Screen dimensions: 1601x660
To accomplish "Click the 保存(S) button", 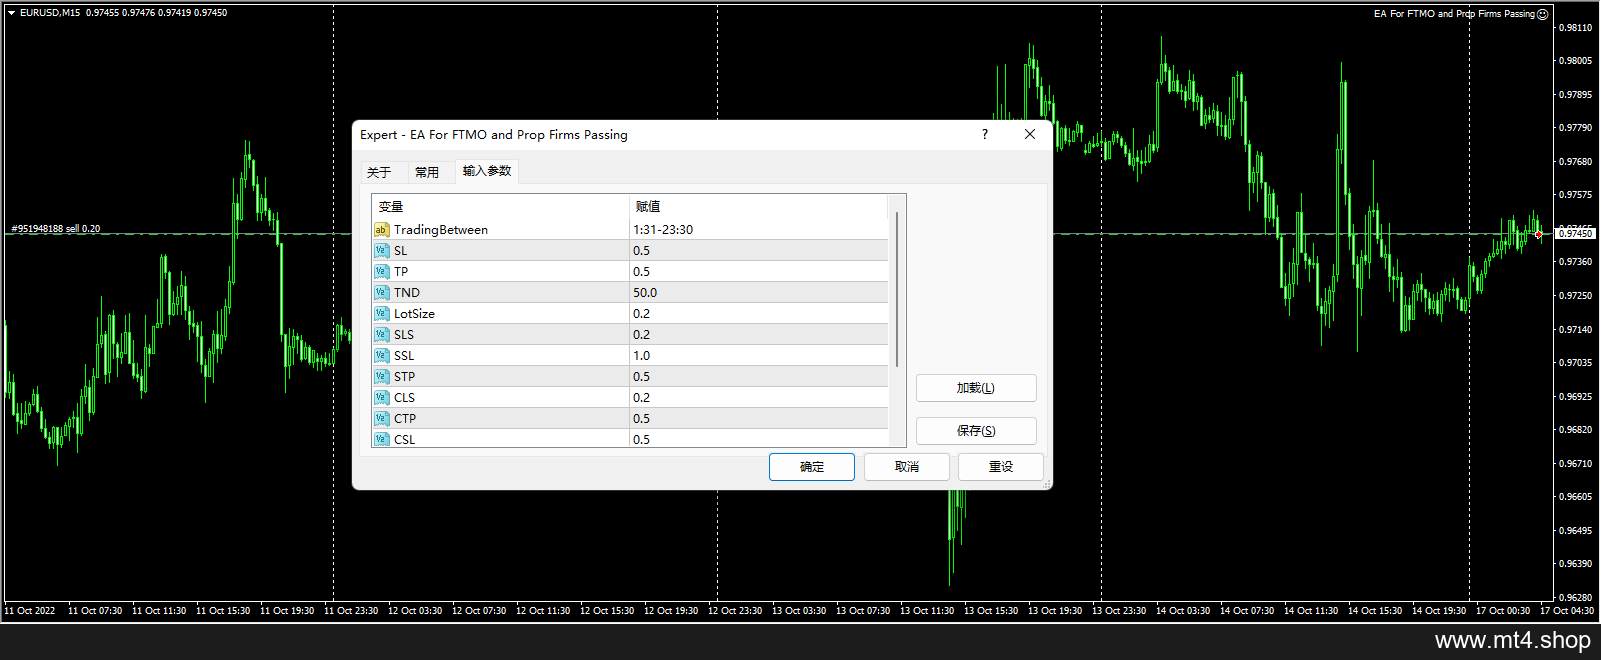I will [x=976, y=431].
